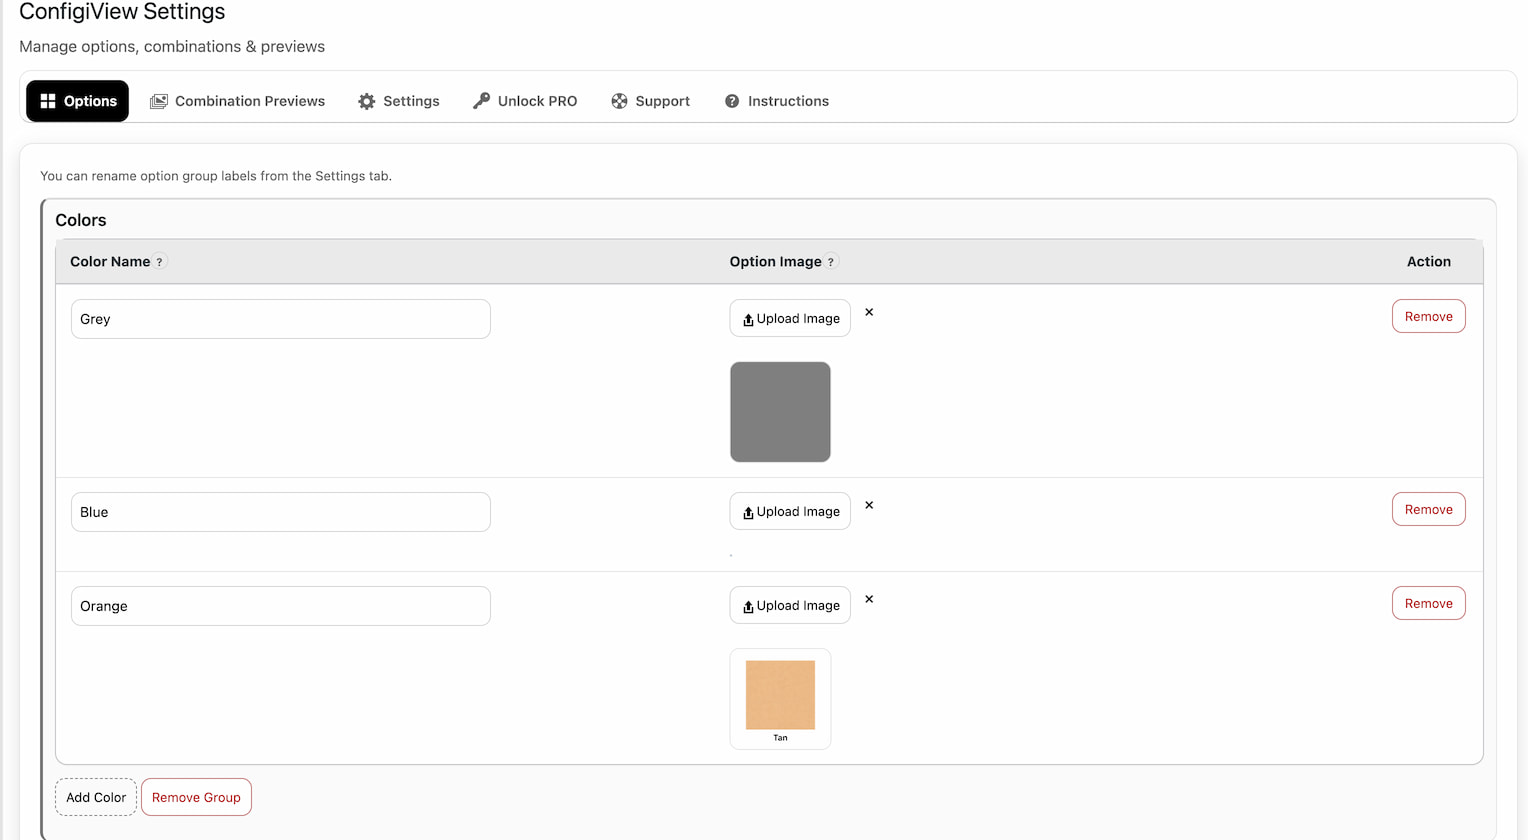This screenshot has height=840, width=1528.
Task: Click the grey color swatch preview
Action: (x=780, y=412)
